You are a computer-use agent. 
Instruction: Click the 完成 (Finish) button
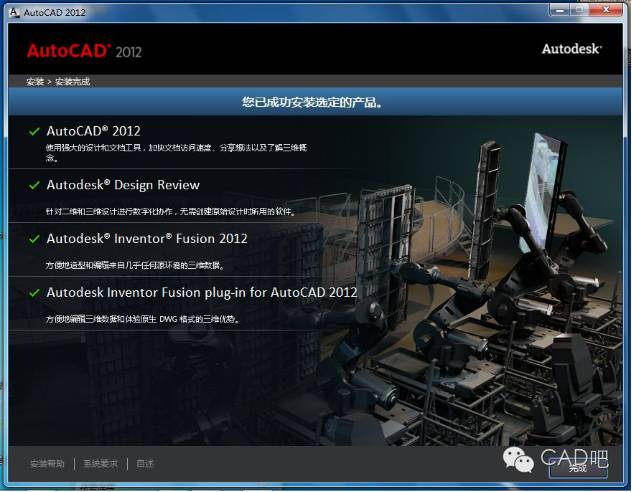tap(578, 469)
